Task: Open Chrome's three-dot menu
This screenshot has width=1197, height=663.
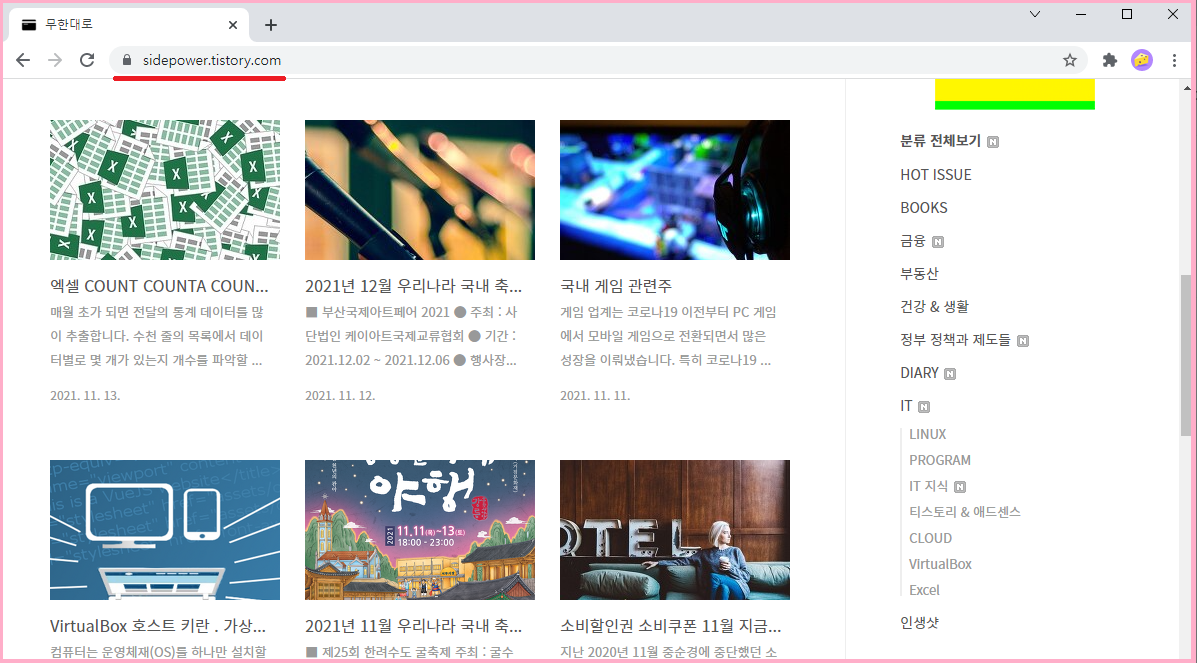Action: [x=1174, y=60]
